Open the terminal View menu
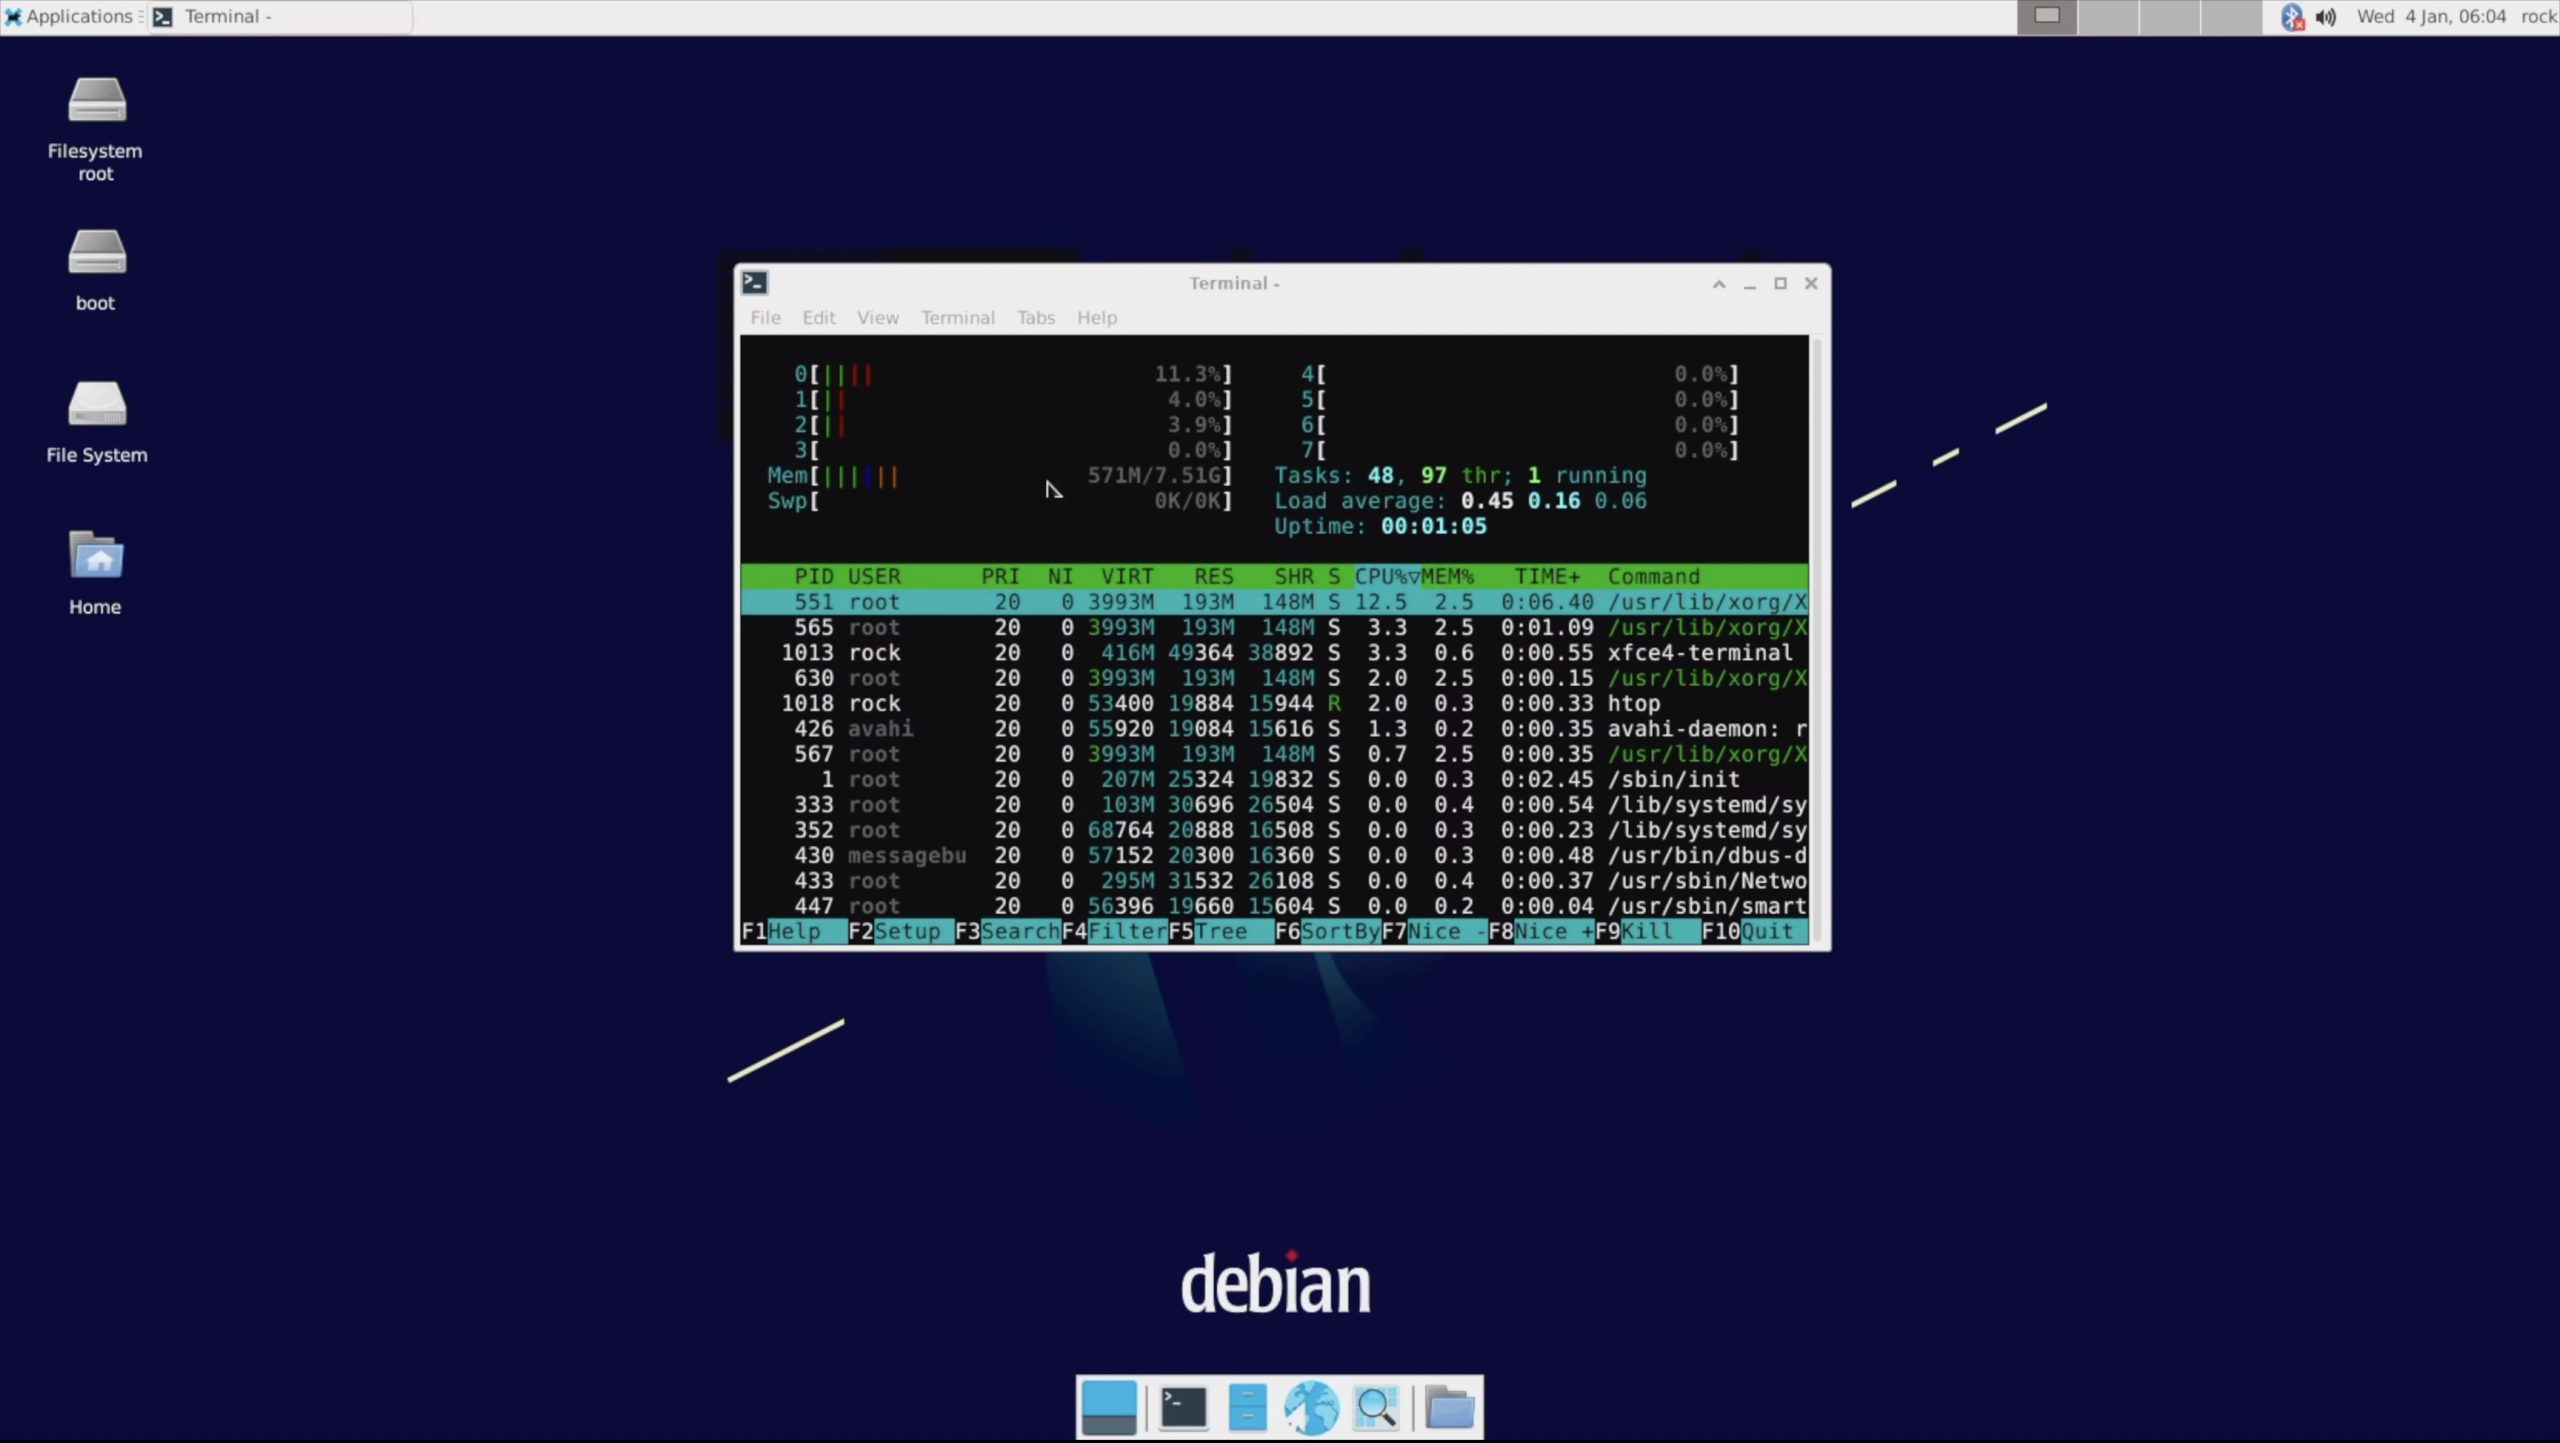 pyautogui.click(x=877, y=317)
